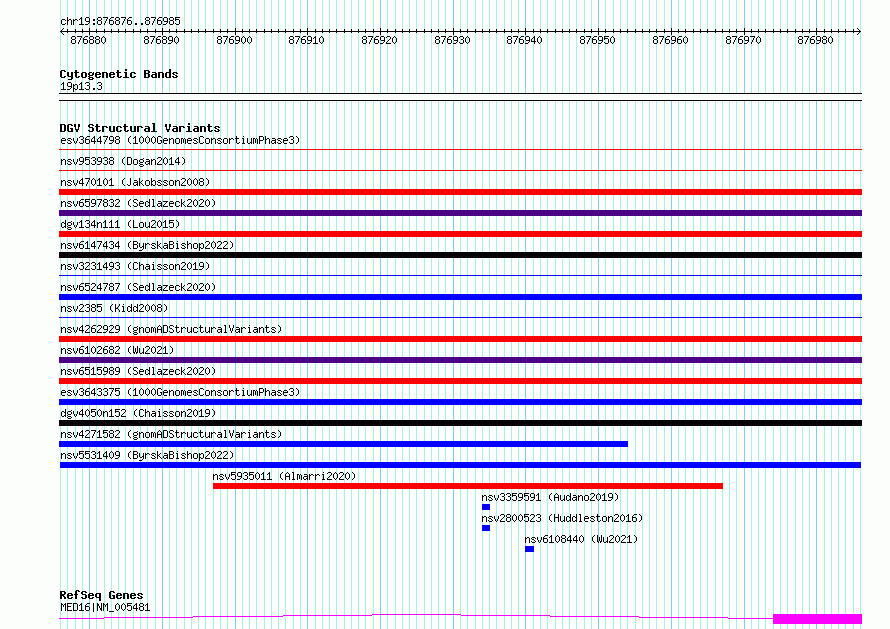Click ruler position 876920

[379, 40]
